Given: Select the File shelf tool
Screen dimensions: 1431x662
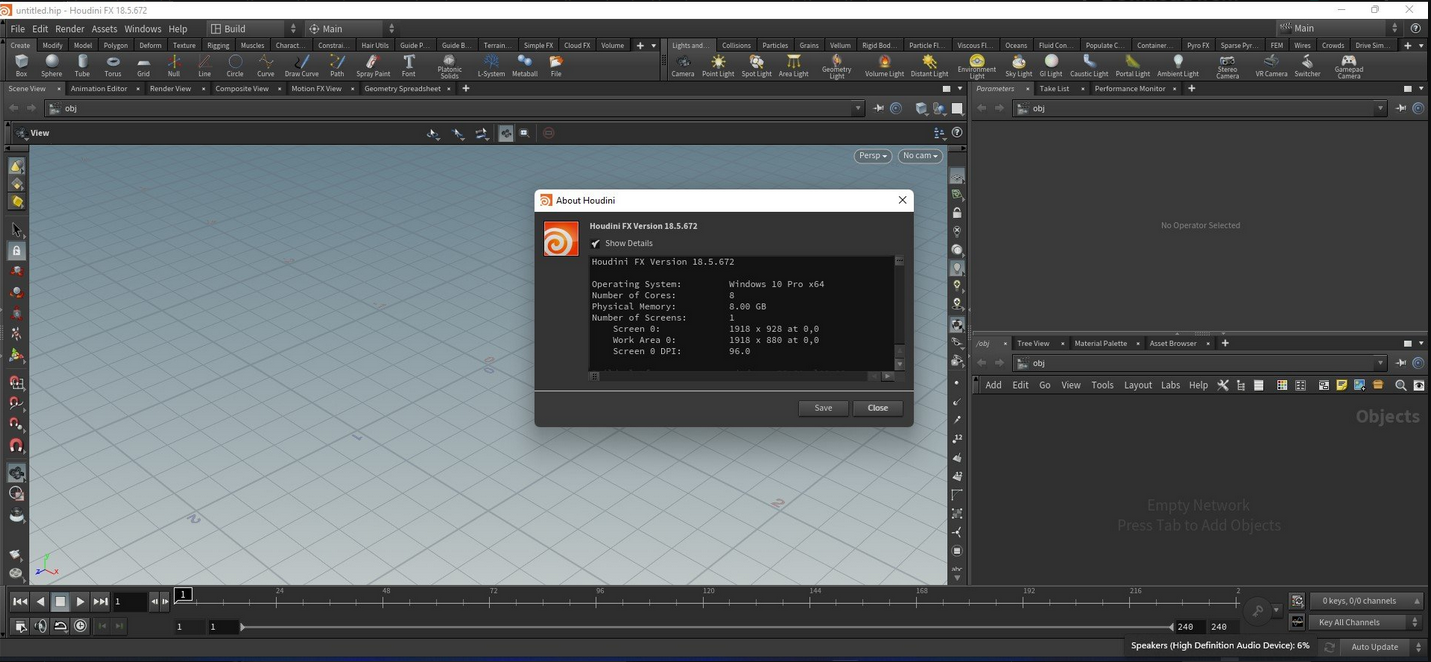Looking at the screenshot, I should [x=556, y=65].
